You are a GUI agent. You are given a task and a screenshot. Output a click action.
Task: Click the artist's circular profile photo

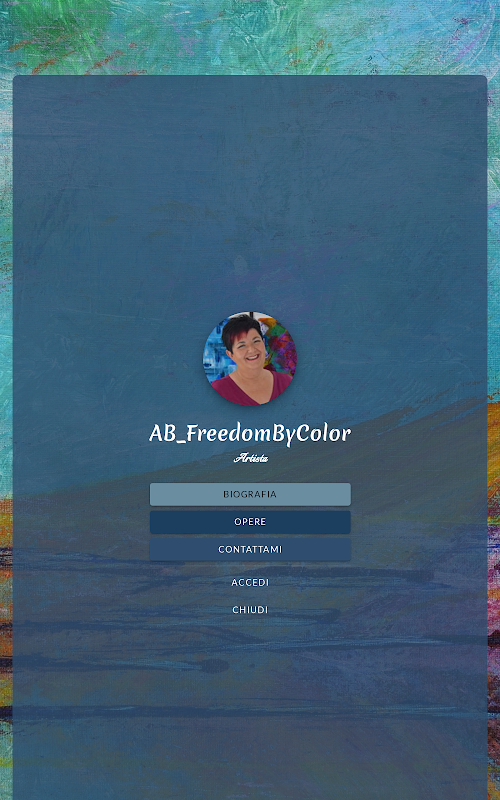pyautogui.click(x=250, y=359)
